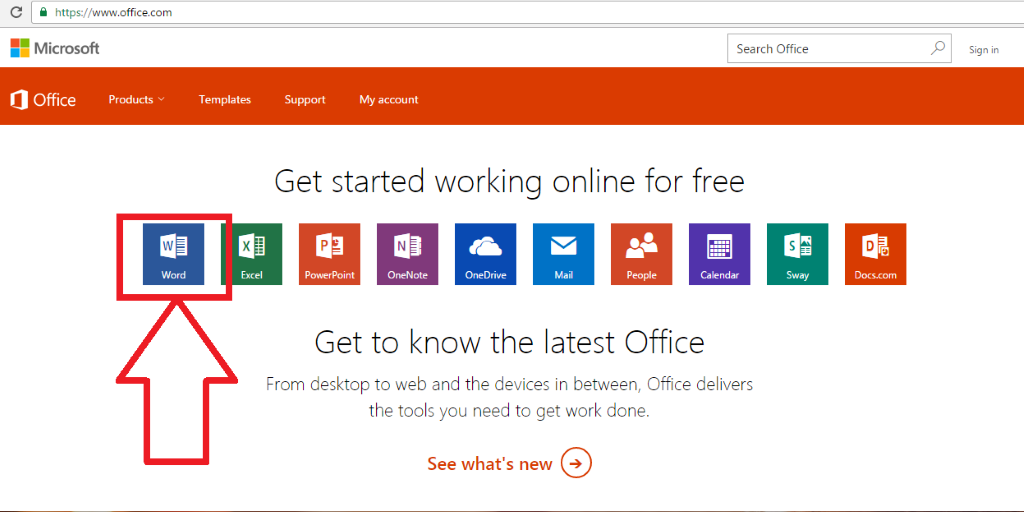Expand the Products dropdown menu
The height and width of the screenshot is (512, 1024).
(136, 100)
